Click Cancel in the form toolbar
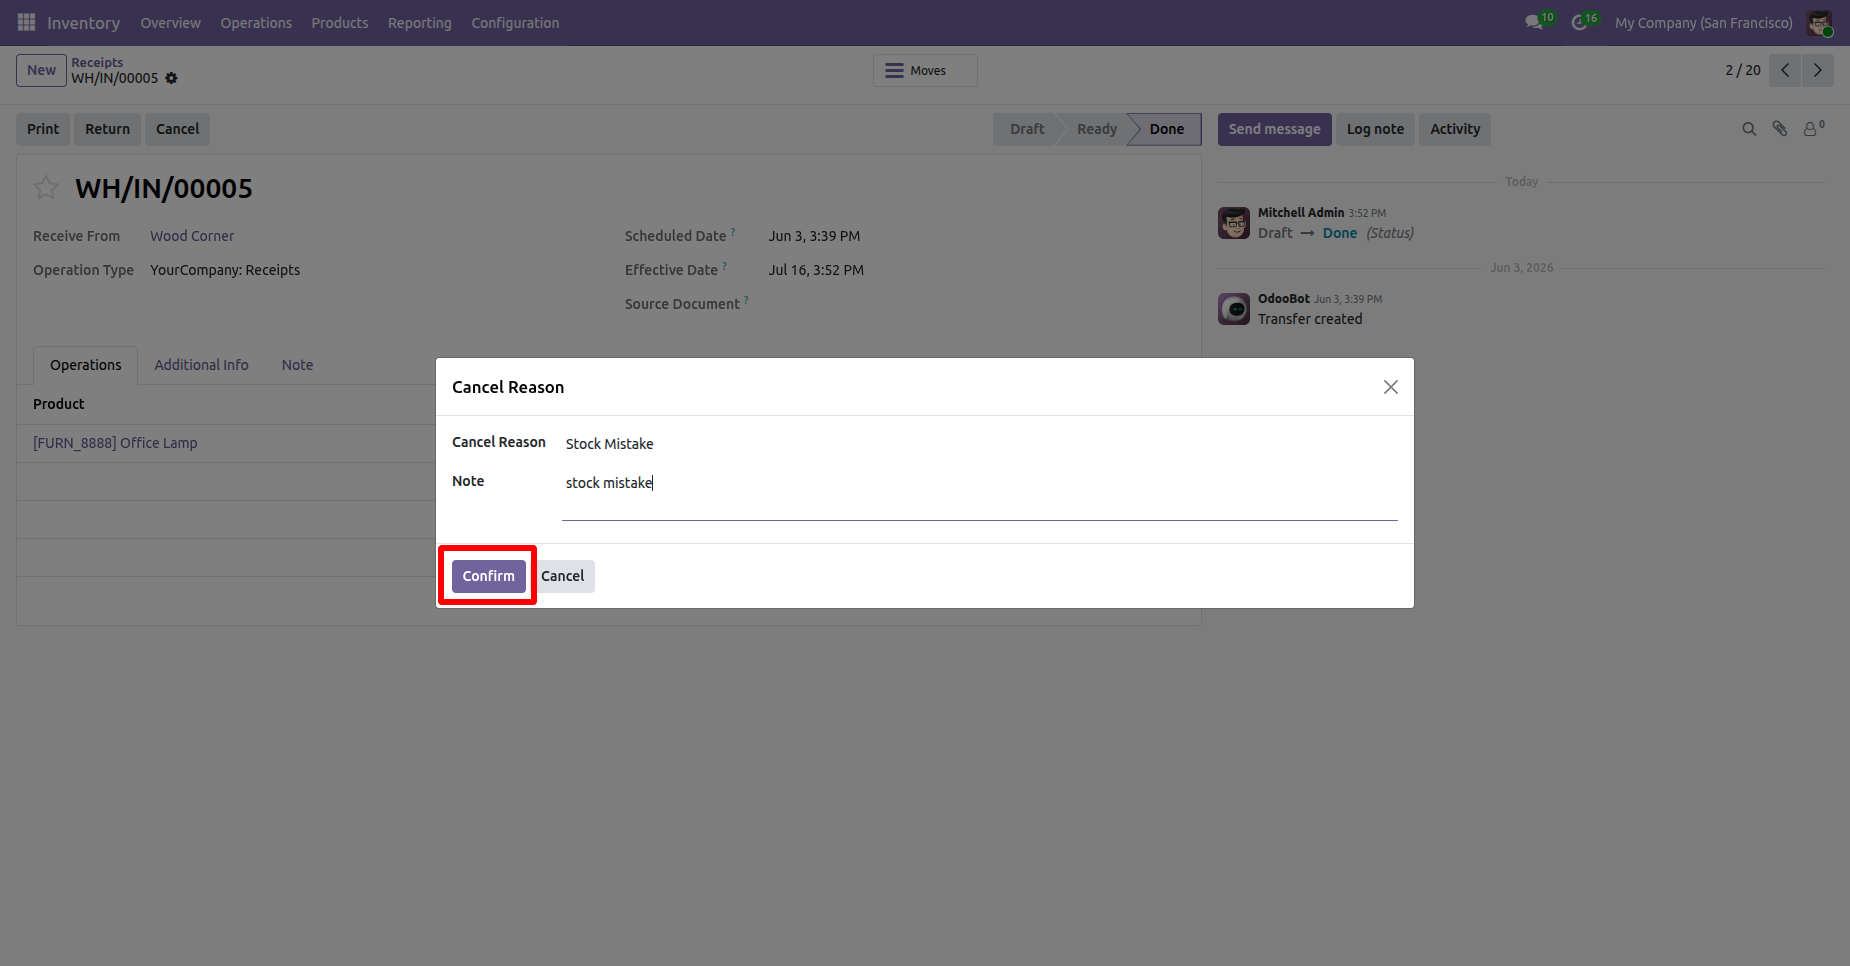 [x=177, y=129]
